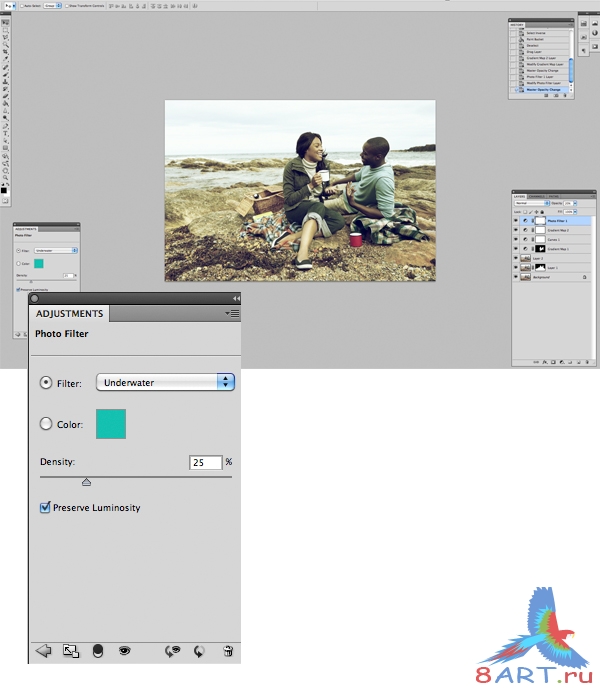
Task: Switch to the Channels tab
Action: [x=536, y=196]
